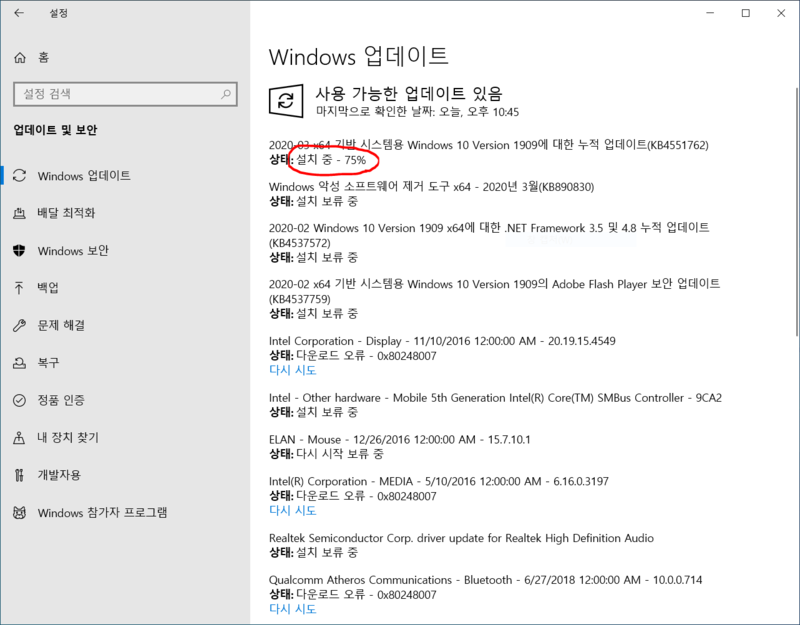This screenshot has height=625, width=800.
Task: Click the 백업 upward arrow icon
Action: tap(19, 288)
